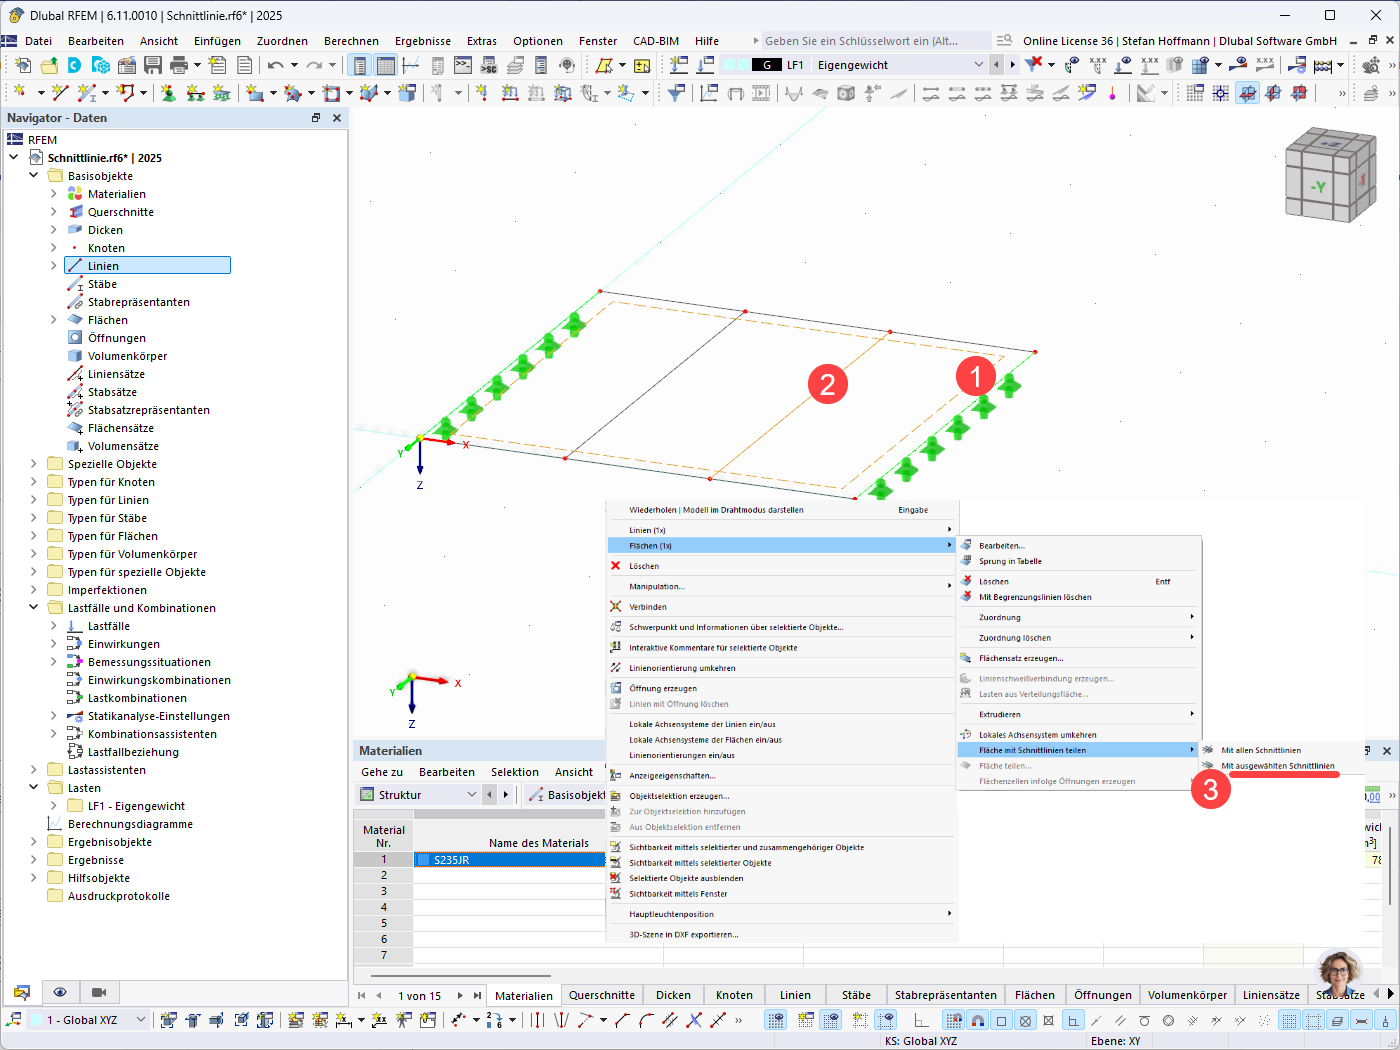1400x1050 pixels.
Task: Toggle the Navigator panel button in toolbar
Action: pos(359,65)
